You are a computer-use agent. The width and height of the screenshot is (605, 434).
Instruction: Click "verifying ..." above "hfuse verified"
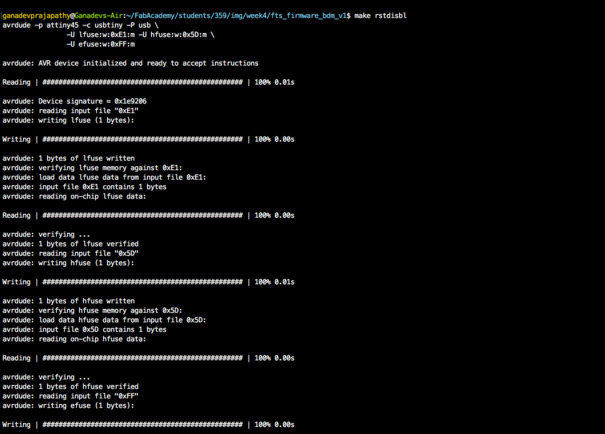coord(64,377)
